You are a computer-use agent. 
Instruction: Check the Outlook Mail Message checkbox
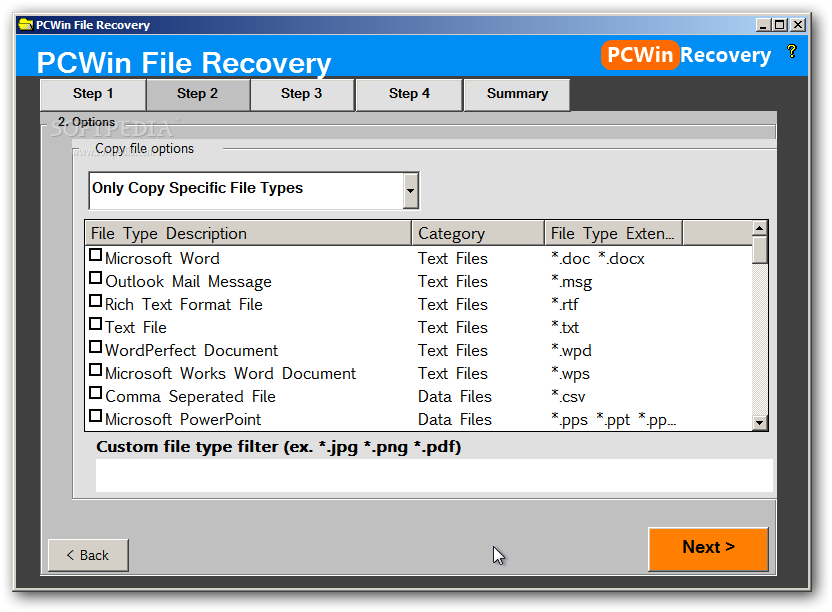pos(96,278)
